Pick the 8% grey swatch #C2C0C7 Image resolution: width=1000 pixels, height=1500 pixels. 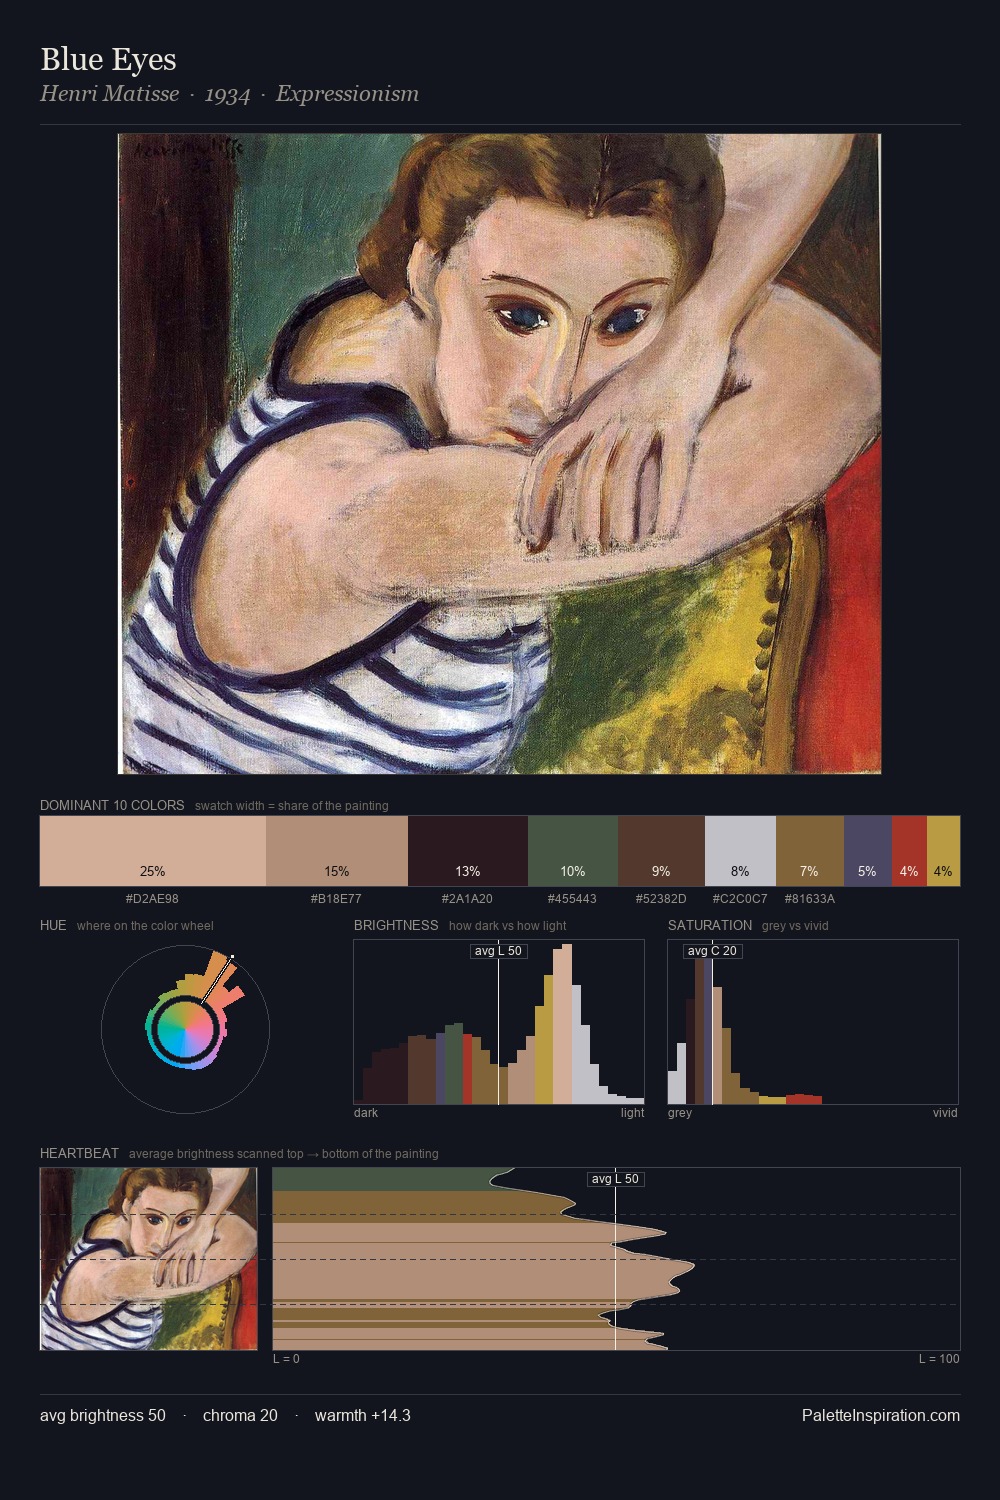click(740, 851)
